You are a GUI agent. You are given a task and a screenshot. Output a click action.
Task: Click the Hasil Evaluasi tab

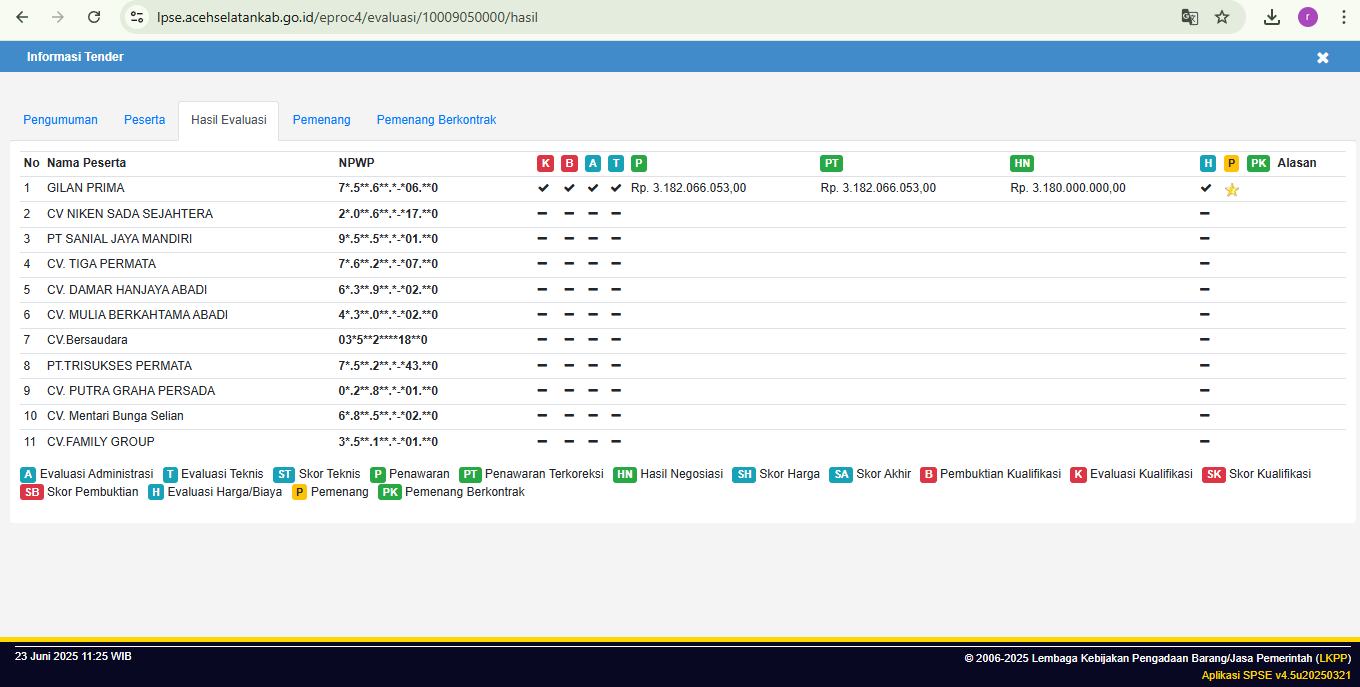pyautogui.click(x=228, y=120)
